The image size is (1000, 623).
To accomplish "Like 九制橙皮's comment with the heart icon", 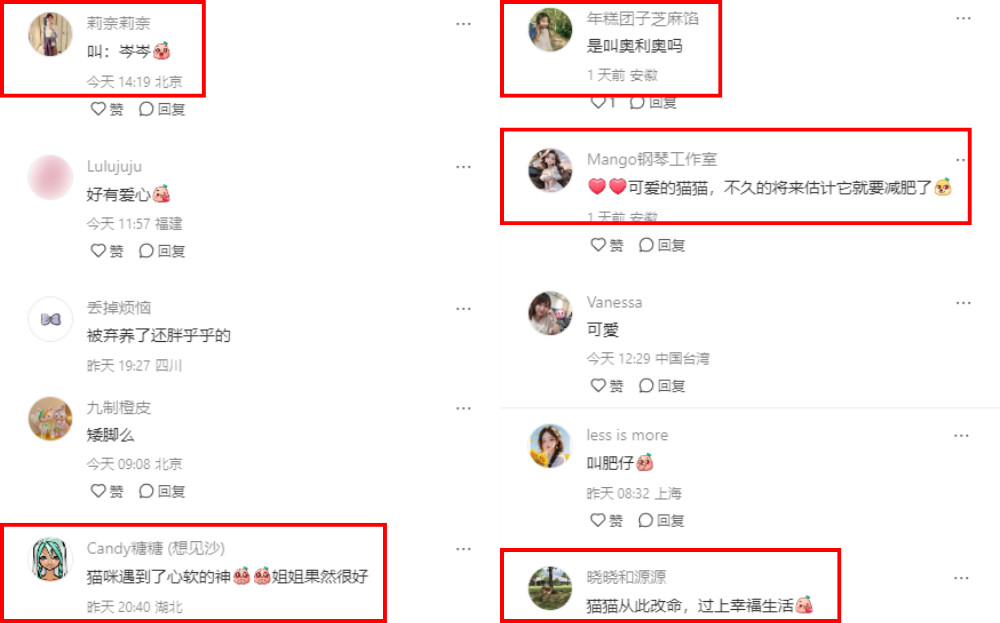I will point(98,490).
